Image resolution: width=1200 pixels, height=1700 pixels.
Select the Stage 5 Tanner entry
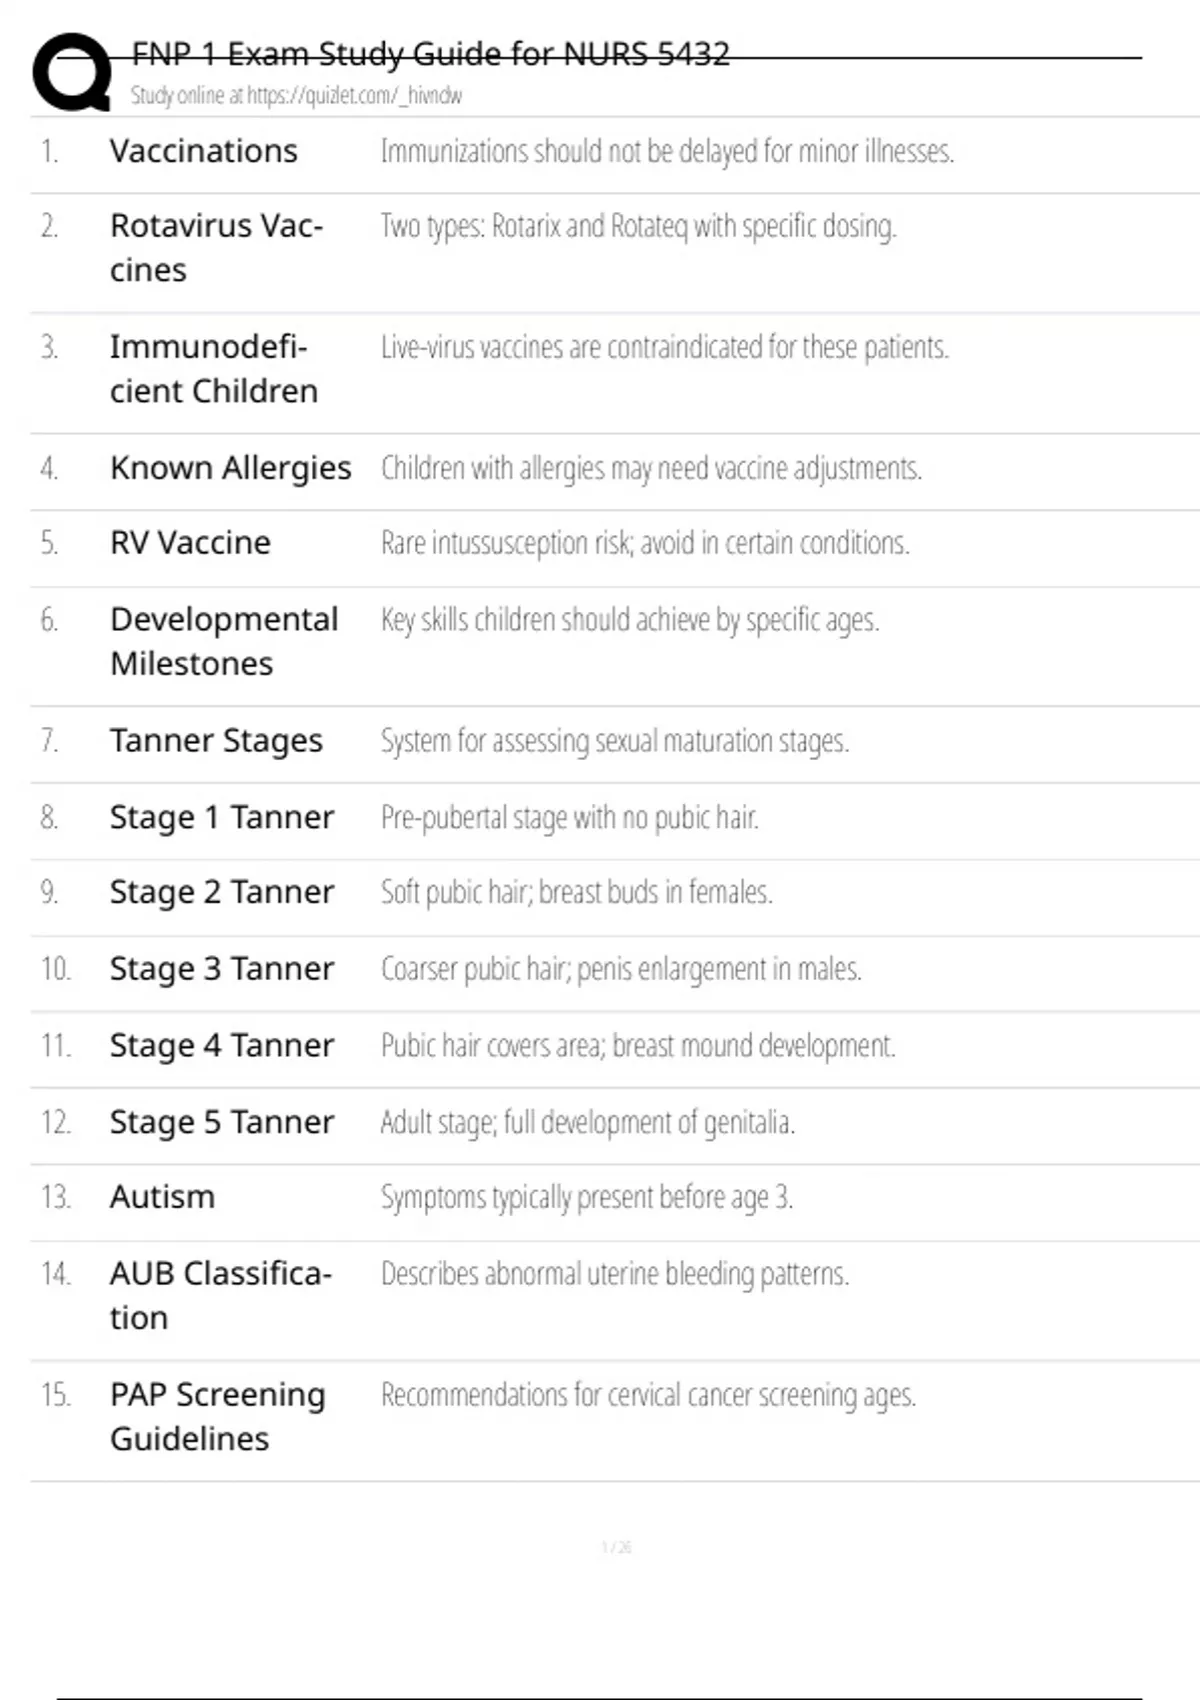pos(222,1123)
